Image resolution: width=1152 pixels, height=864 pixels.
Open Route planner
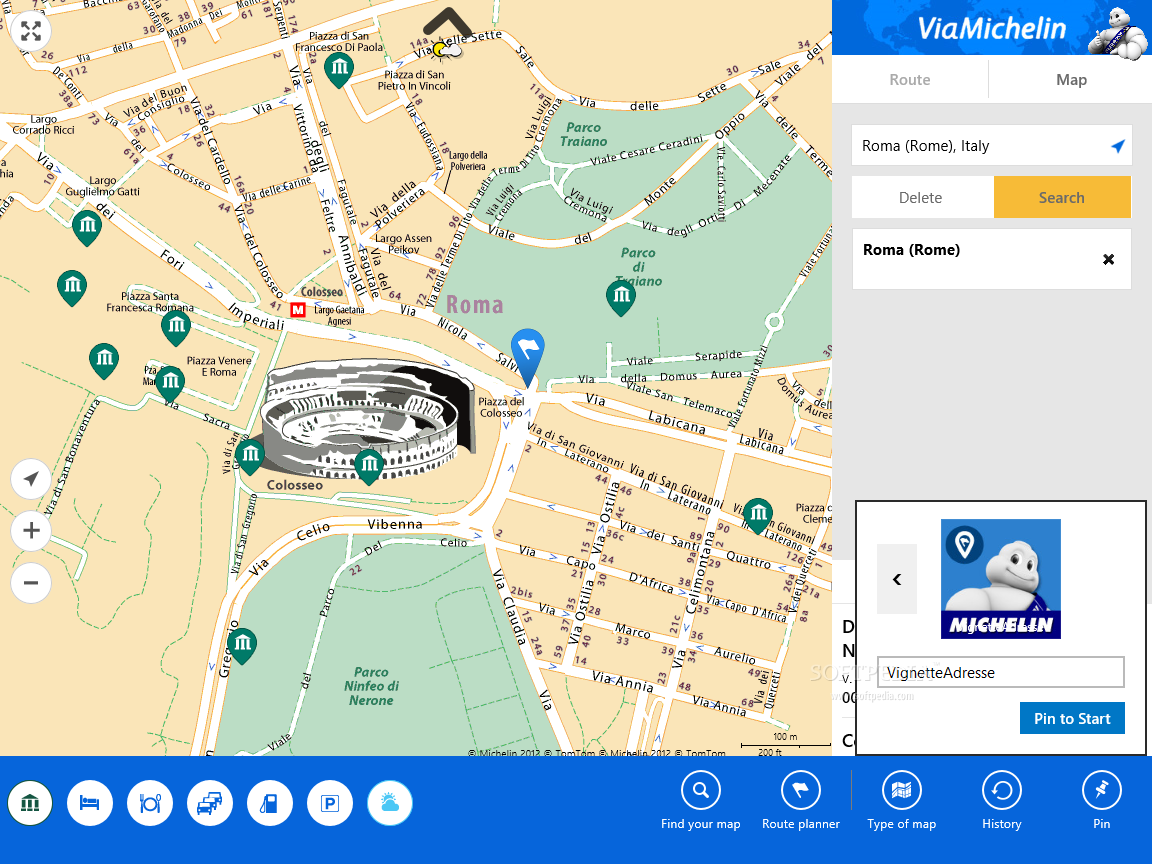tap(801, 802)
